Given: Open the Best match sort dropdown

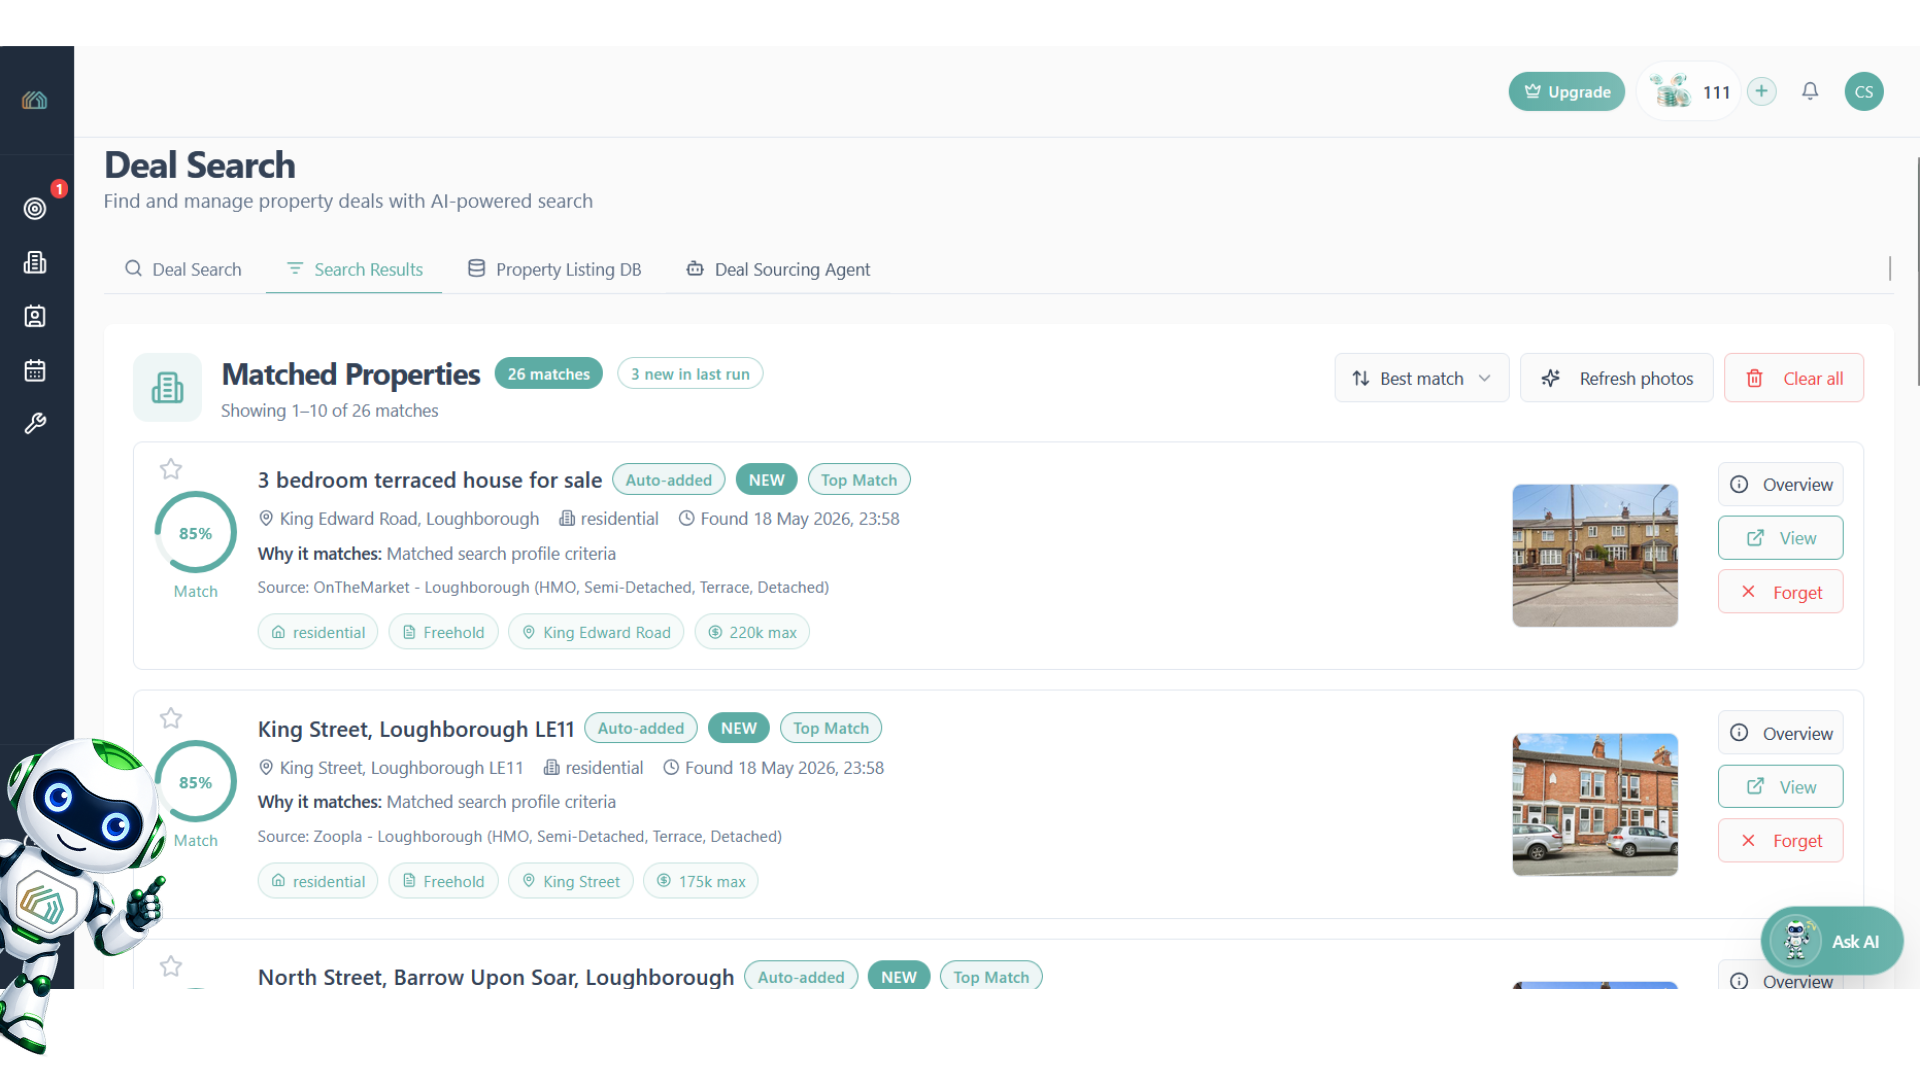Looking at the screenshot, I should click(1422, 378).
